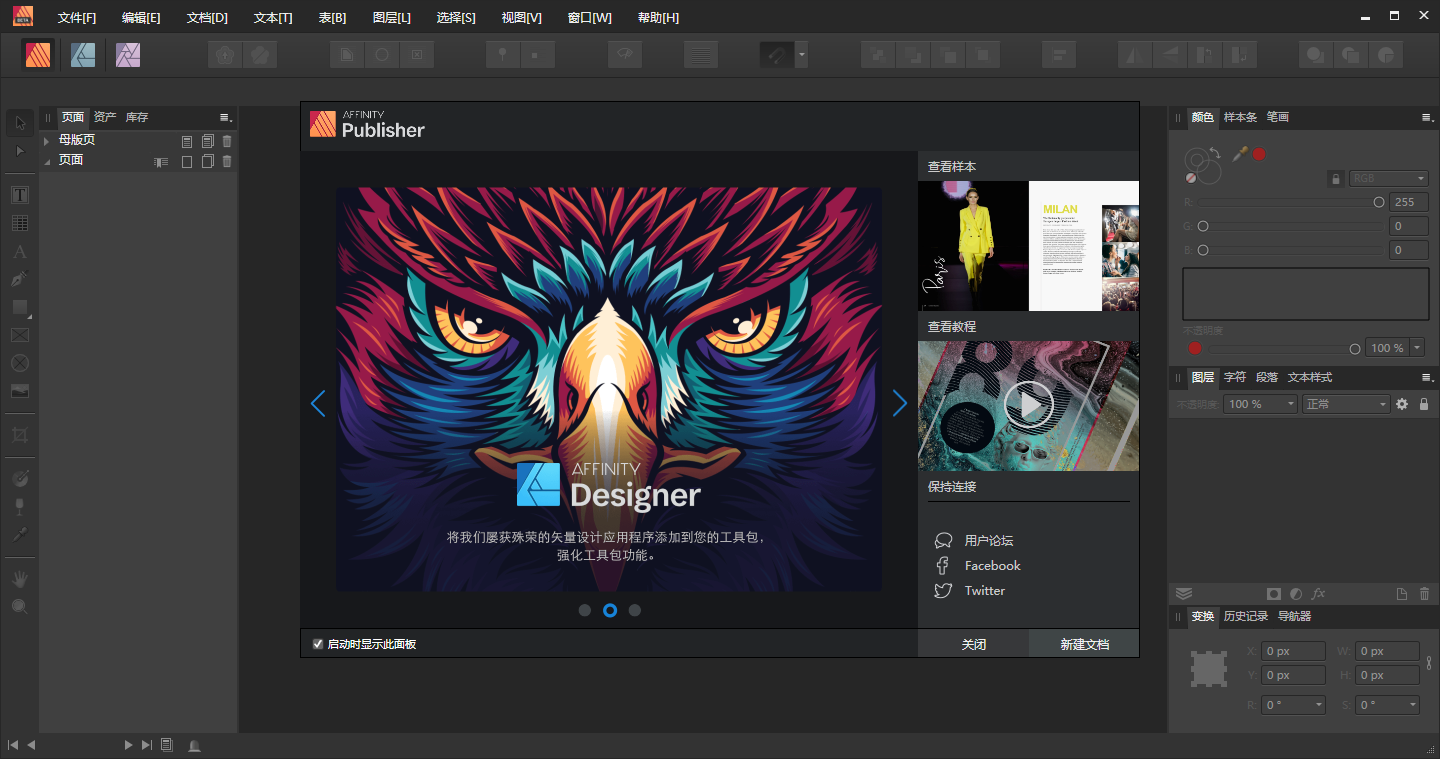
Task: Select the Frame Text tool
Action: point(20,195)
